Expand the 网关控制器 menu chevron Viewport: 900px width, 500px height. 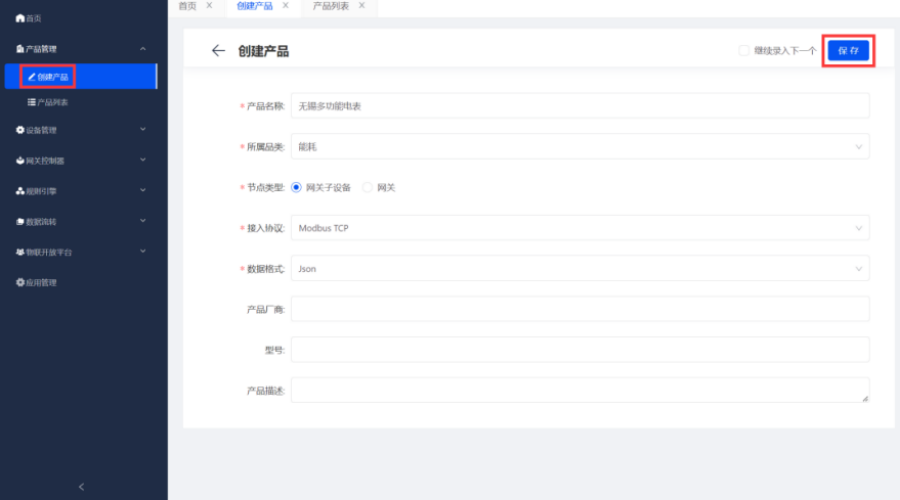click(x=143, y=160)
